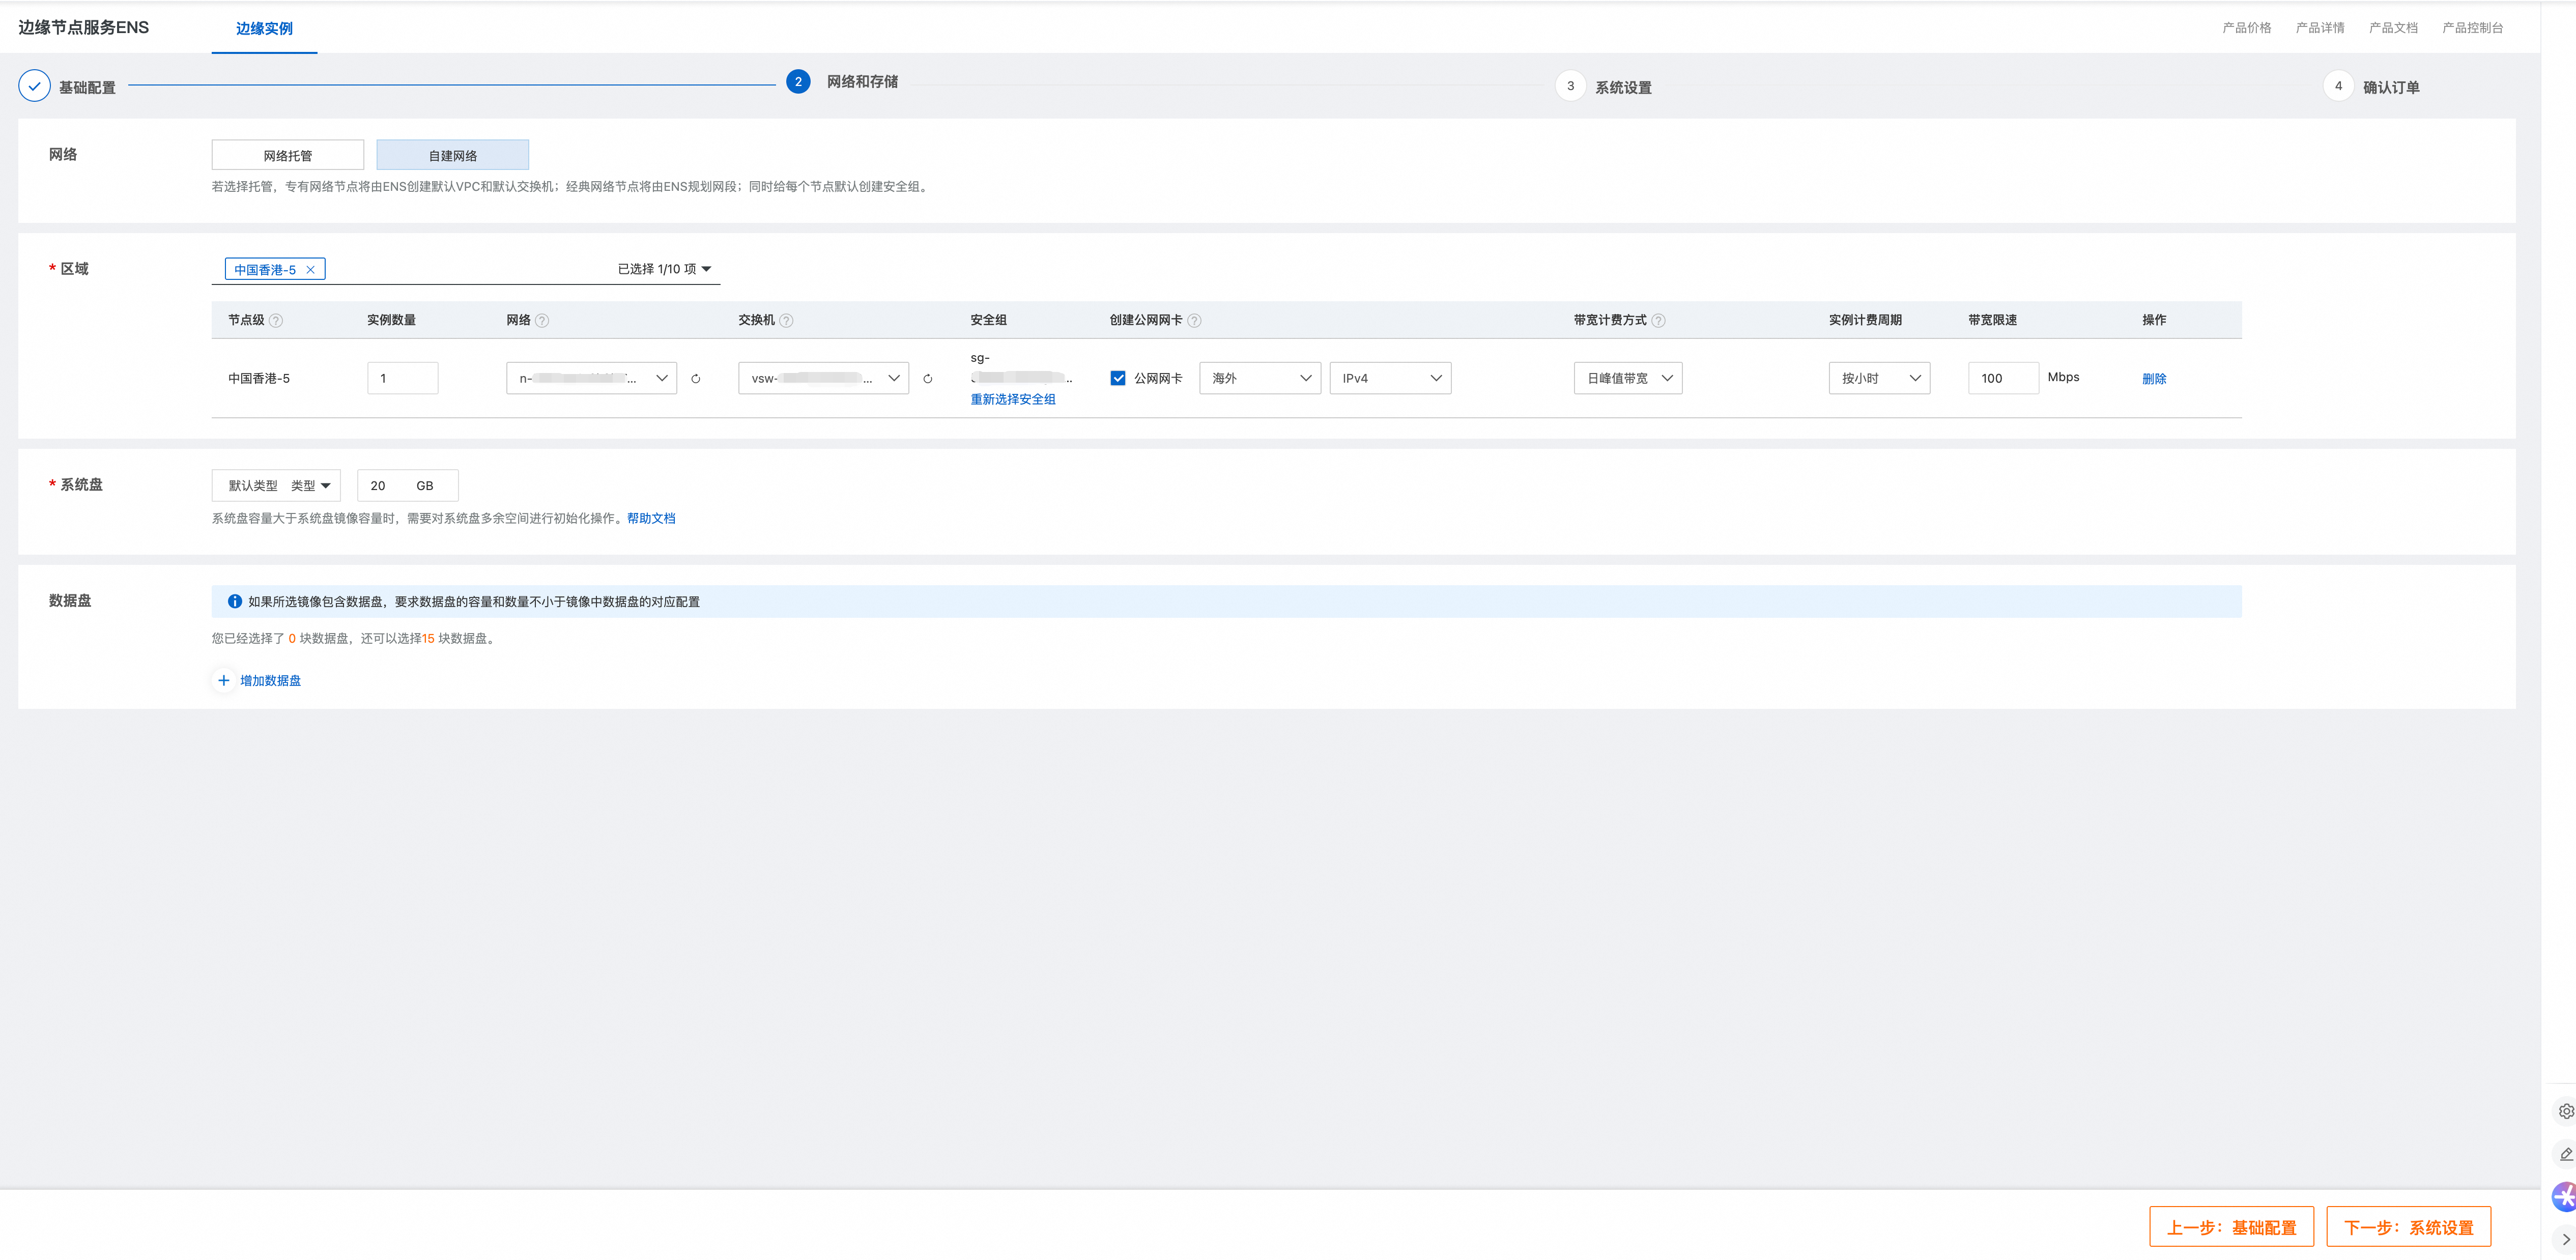The image size is (2576, 1260).
Task: Switch to the 边缘实例 tab
Action: click(264, 28)
